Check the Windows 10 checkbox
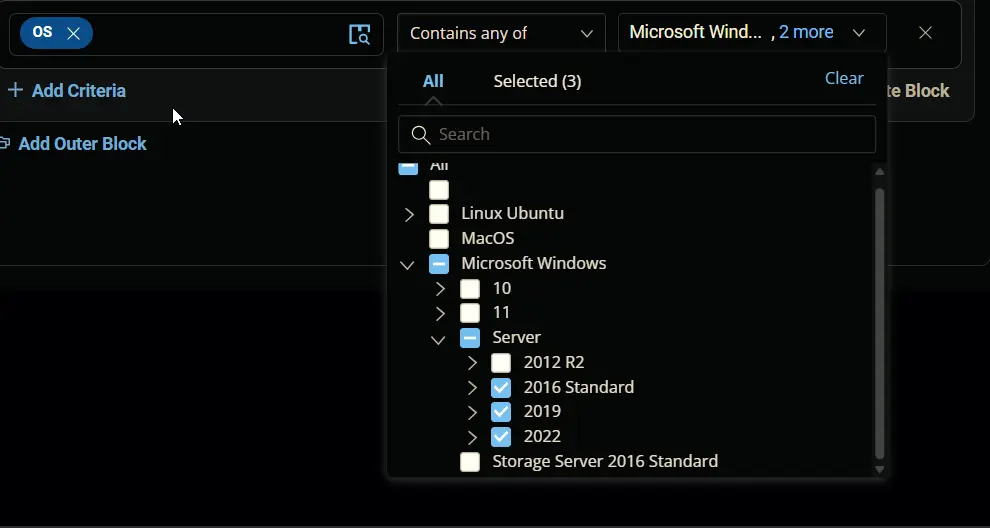 470,289
